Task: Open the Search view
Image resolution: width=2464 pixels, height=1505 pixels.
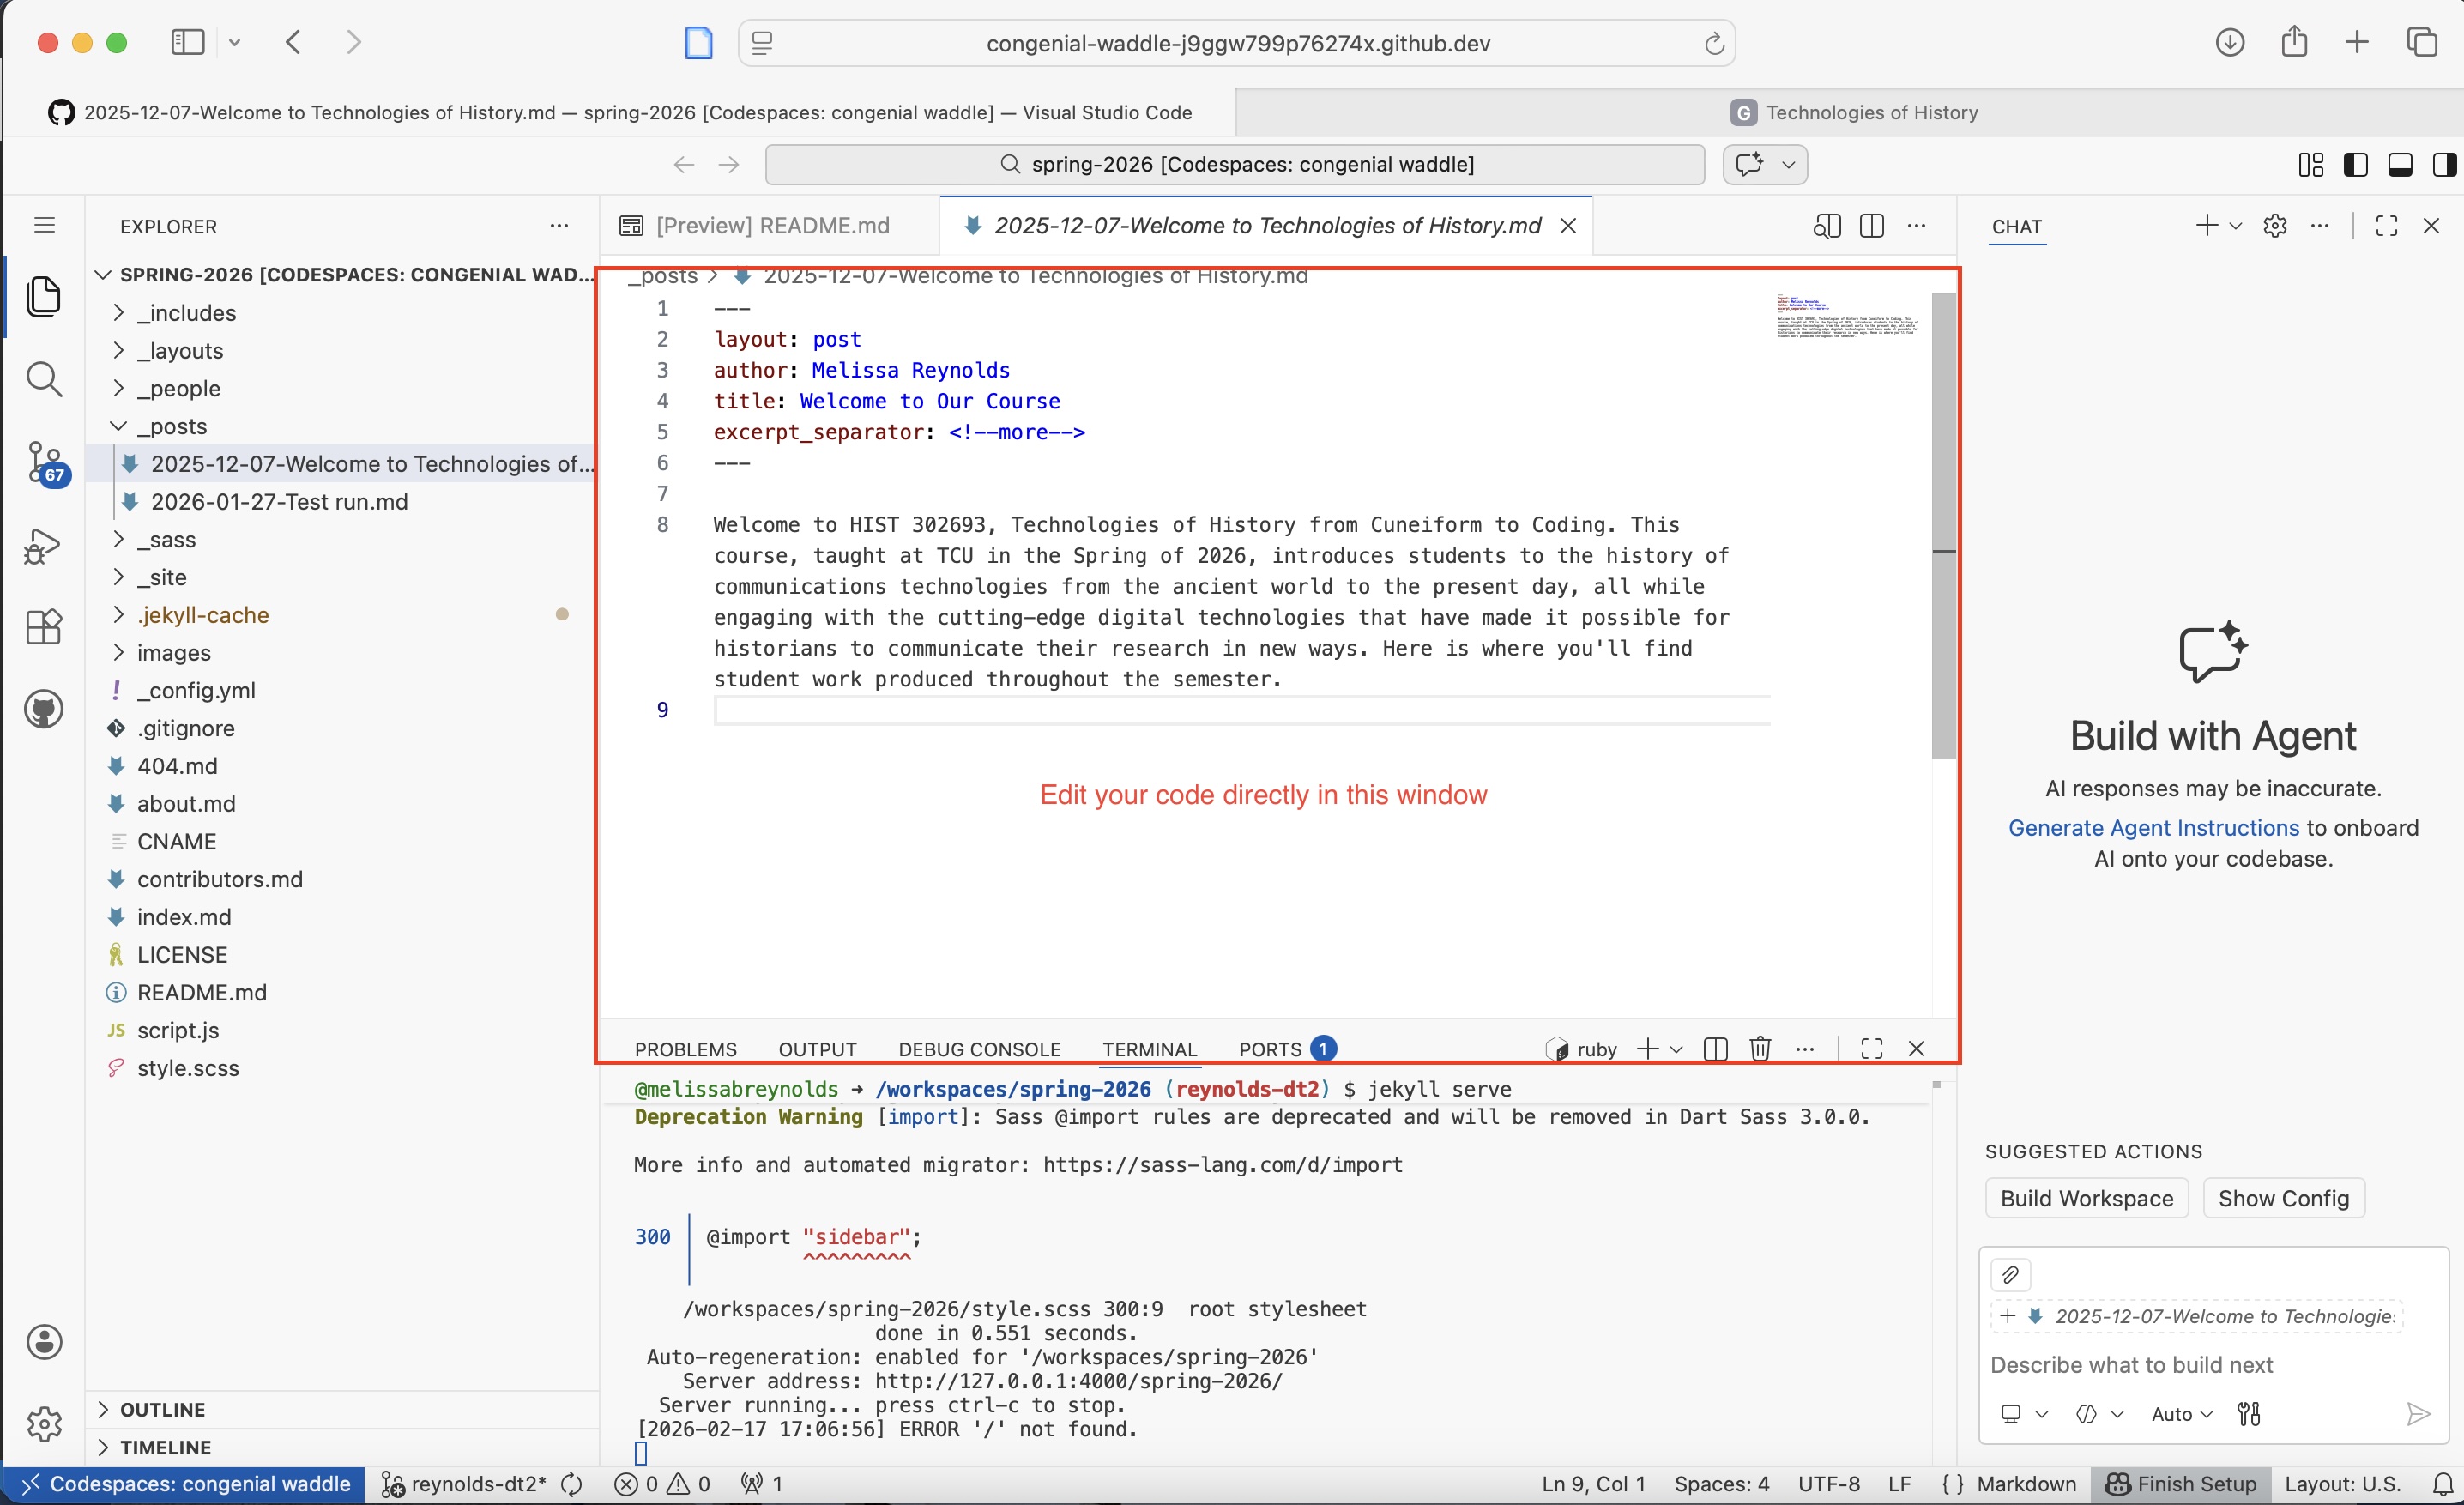Action: click(44, 380)
